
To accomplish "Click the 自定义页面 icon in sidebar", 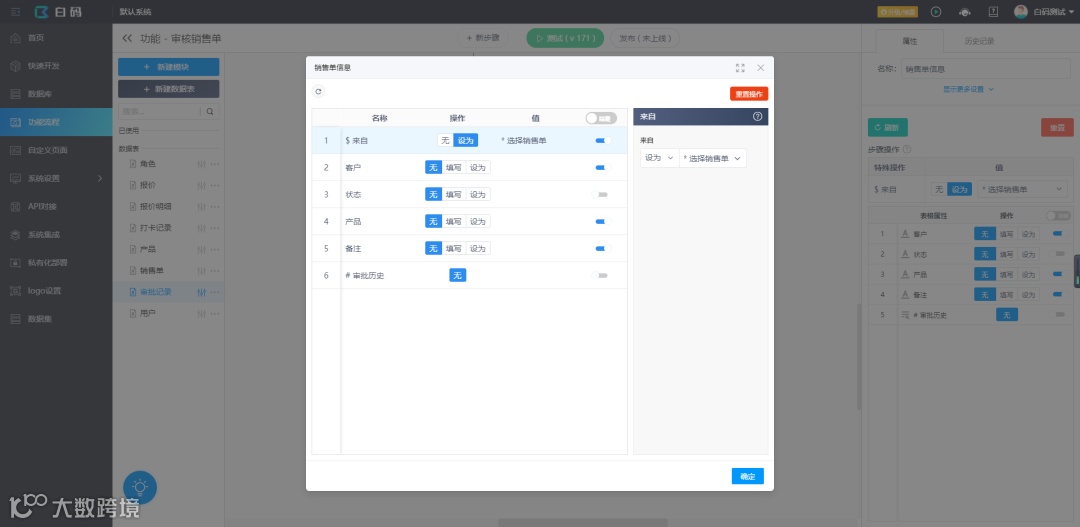I will 15,150.
